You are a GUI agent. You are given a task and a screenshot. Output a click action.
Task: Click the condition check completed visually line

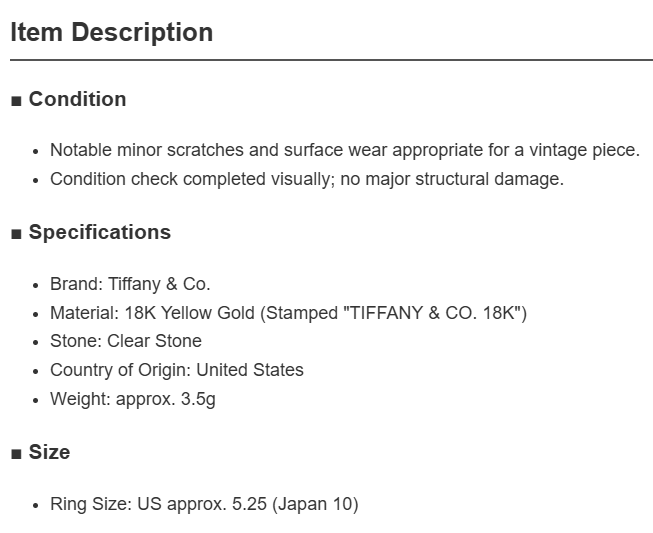[x=307, y=179]
